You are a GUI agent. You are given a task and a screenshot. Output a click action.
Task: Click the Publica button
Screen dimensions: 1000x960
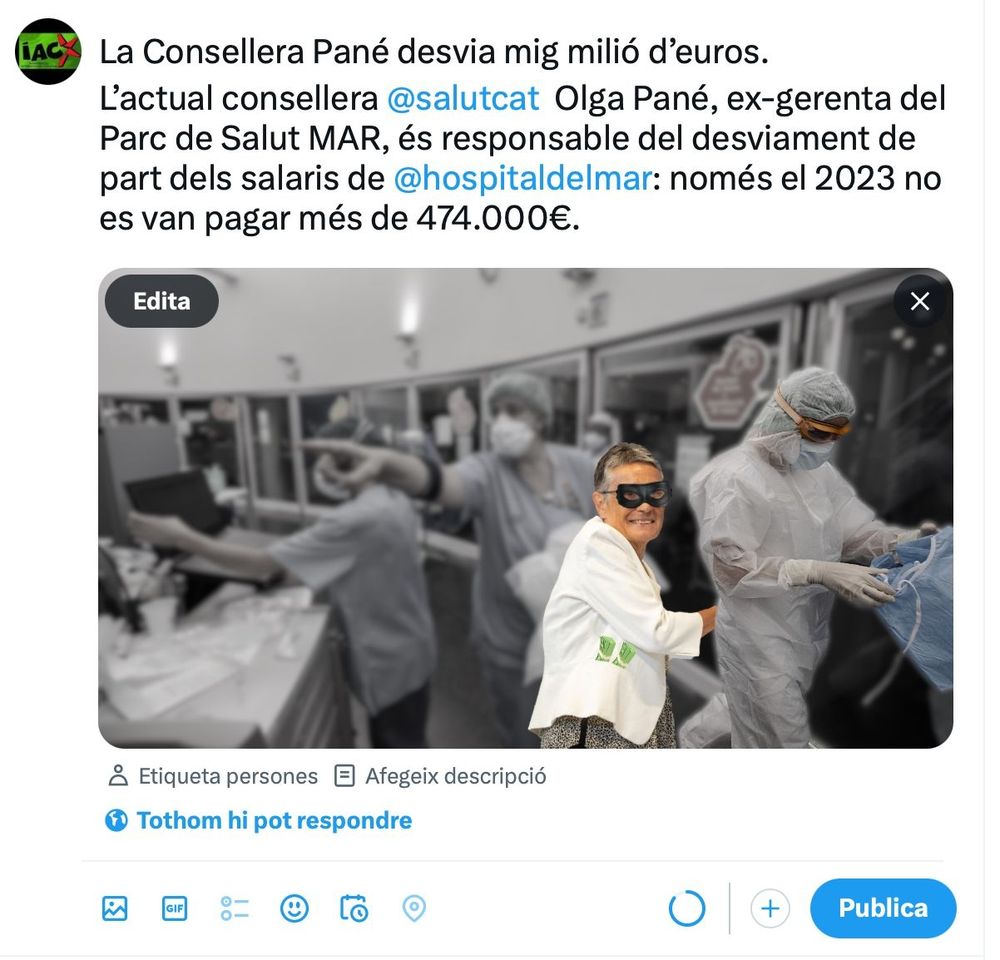click(883, 908)
